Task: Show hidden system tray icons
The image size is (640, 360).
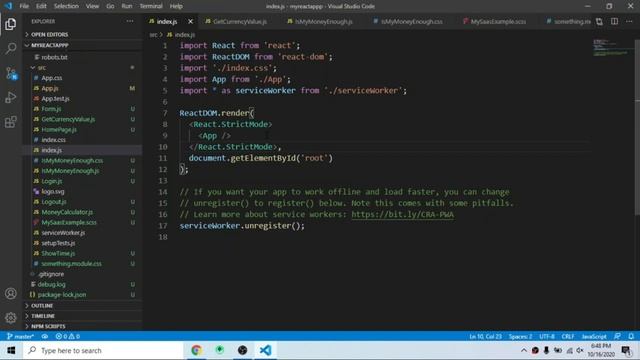Action: click(x=524, y=350)
